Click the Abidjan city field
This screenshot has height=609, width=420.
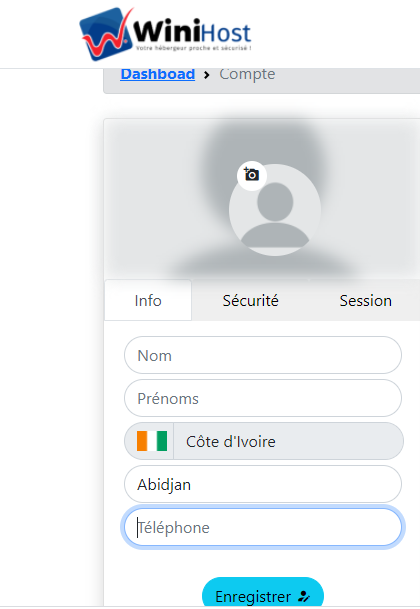pyautogui.click(x=263, y=484)
